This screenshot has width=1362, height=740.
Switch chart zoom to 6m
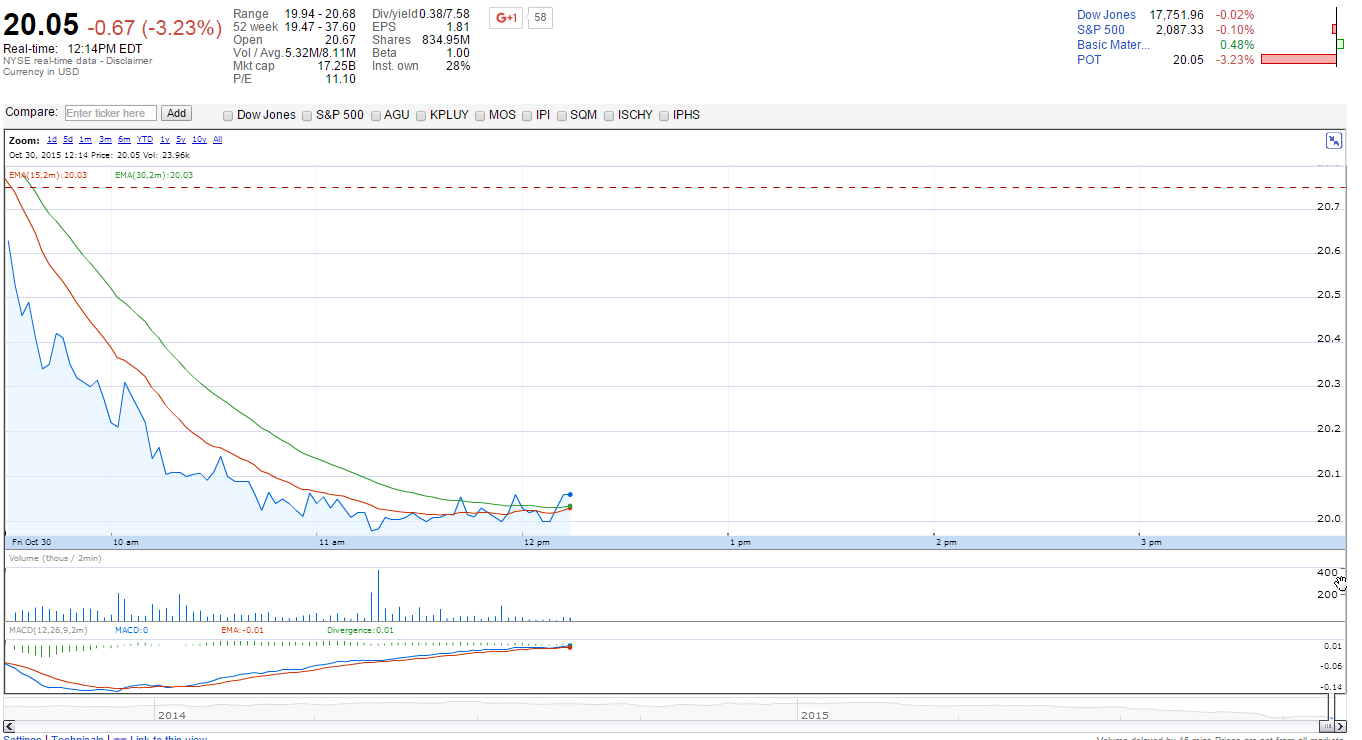(124, 140)
